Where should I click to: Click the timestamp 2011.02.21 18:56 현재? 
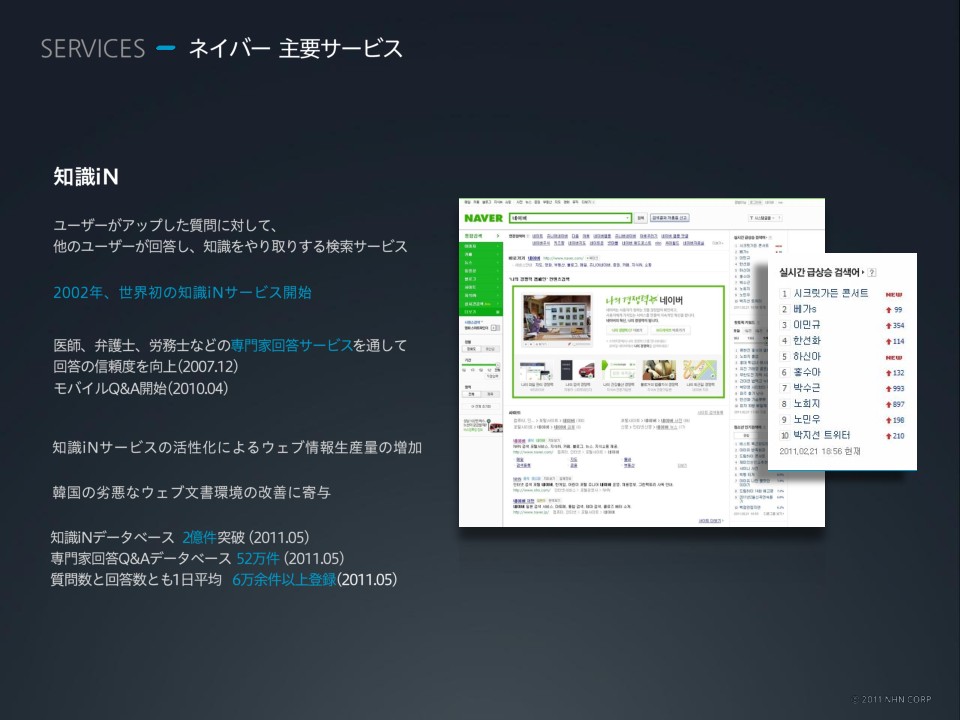[x=820, y=451]
